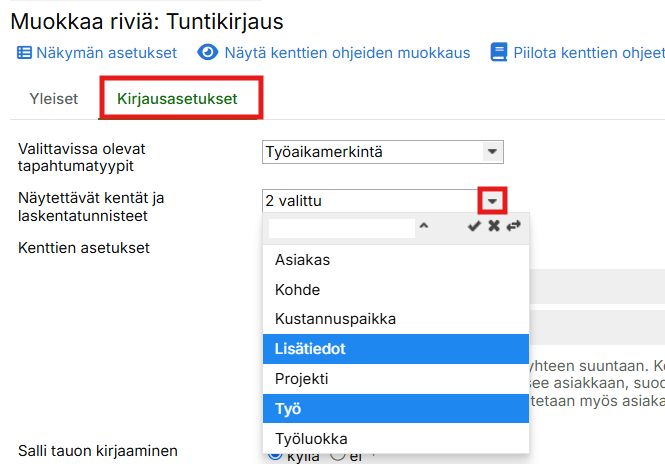Click the '2 valittu' multiselect field
The image size is (665, 464).
[x=369, y=201]
